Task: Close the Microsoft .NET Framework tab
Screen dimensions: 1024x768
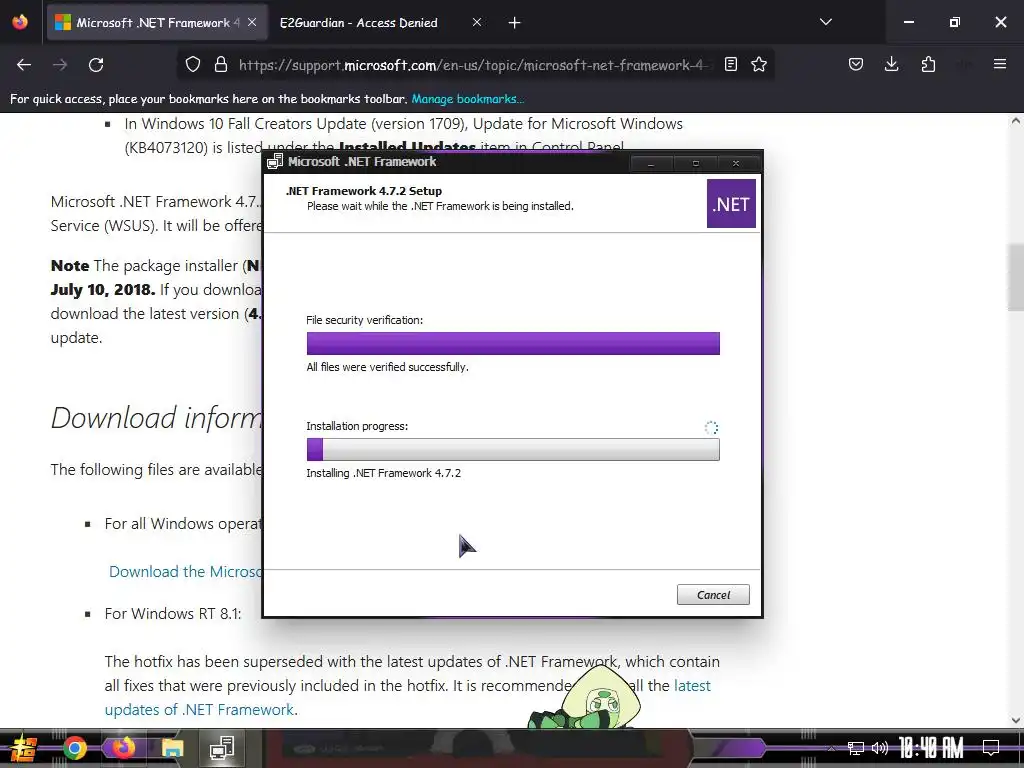Action: (252, 23)
